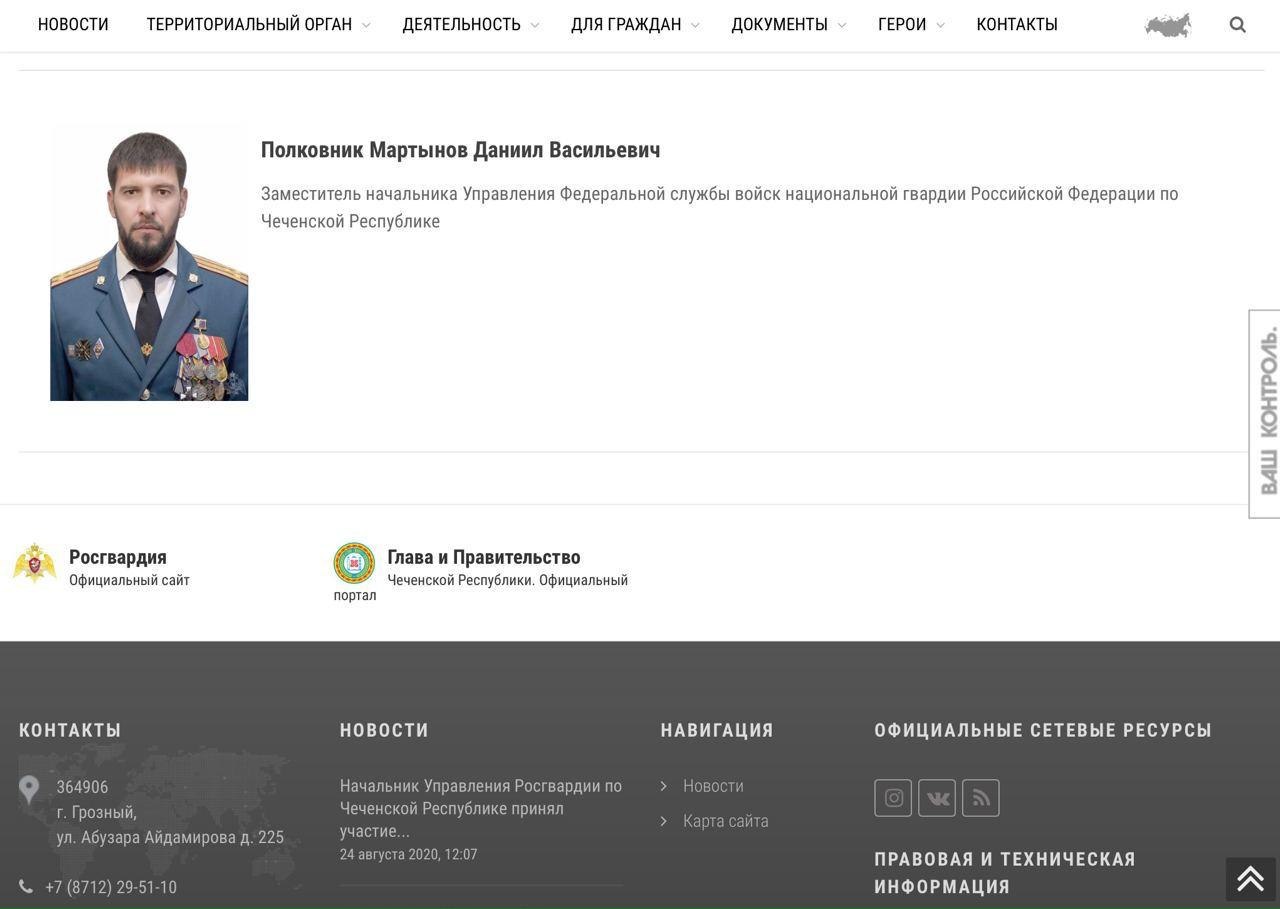
Task: Open the news item about Начальник Управления Росгвардии
Action: (x=481, y=808)
